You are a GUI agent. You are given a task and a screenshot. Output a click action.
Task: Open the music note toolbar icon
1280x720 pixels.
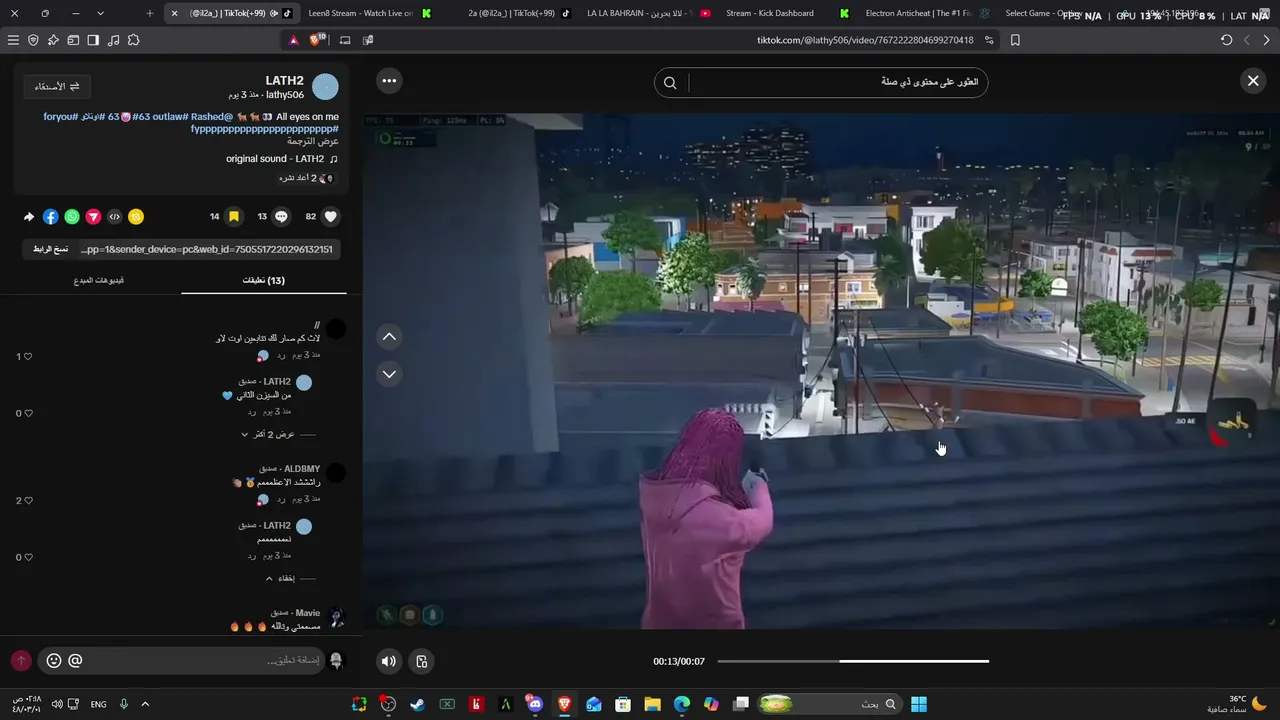coord(113,40)
